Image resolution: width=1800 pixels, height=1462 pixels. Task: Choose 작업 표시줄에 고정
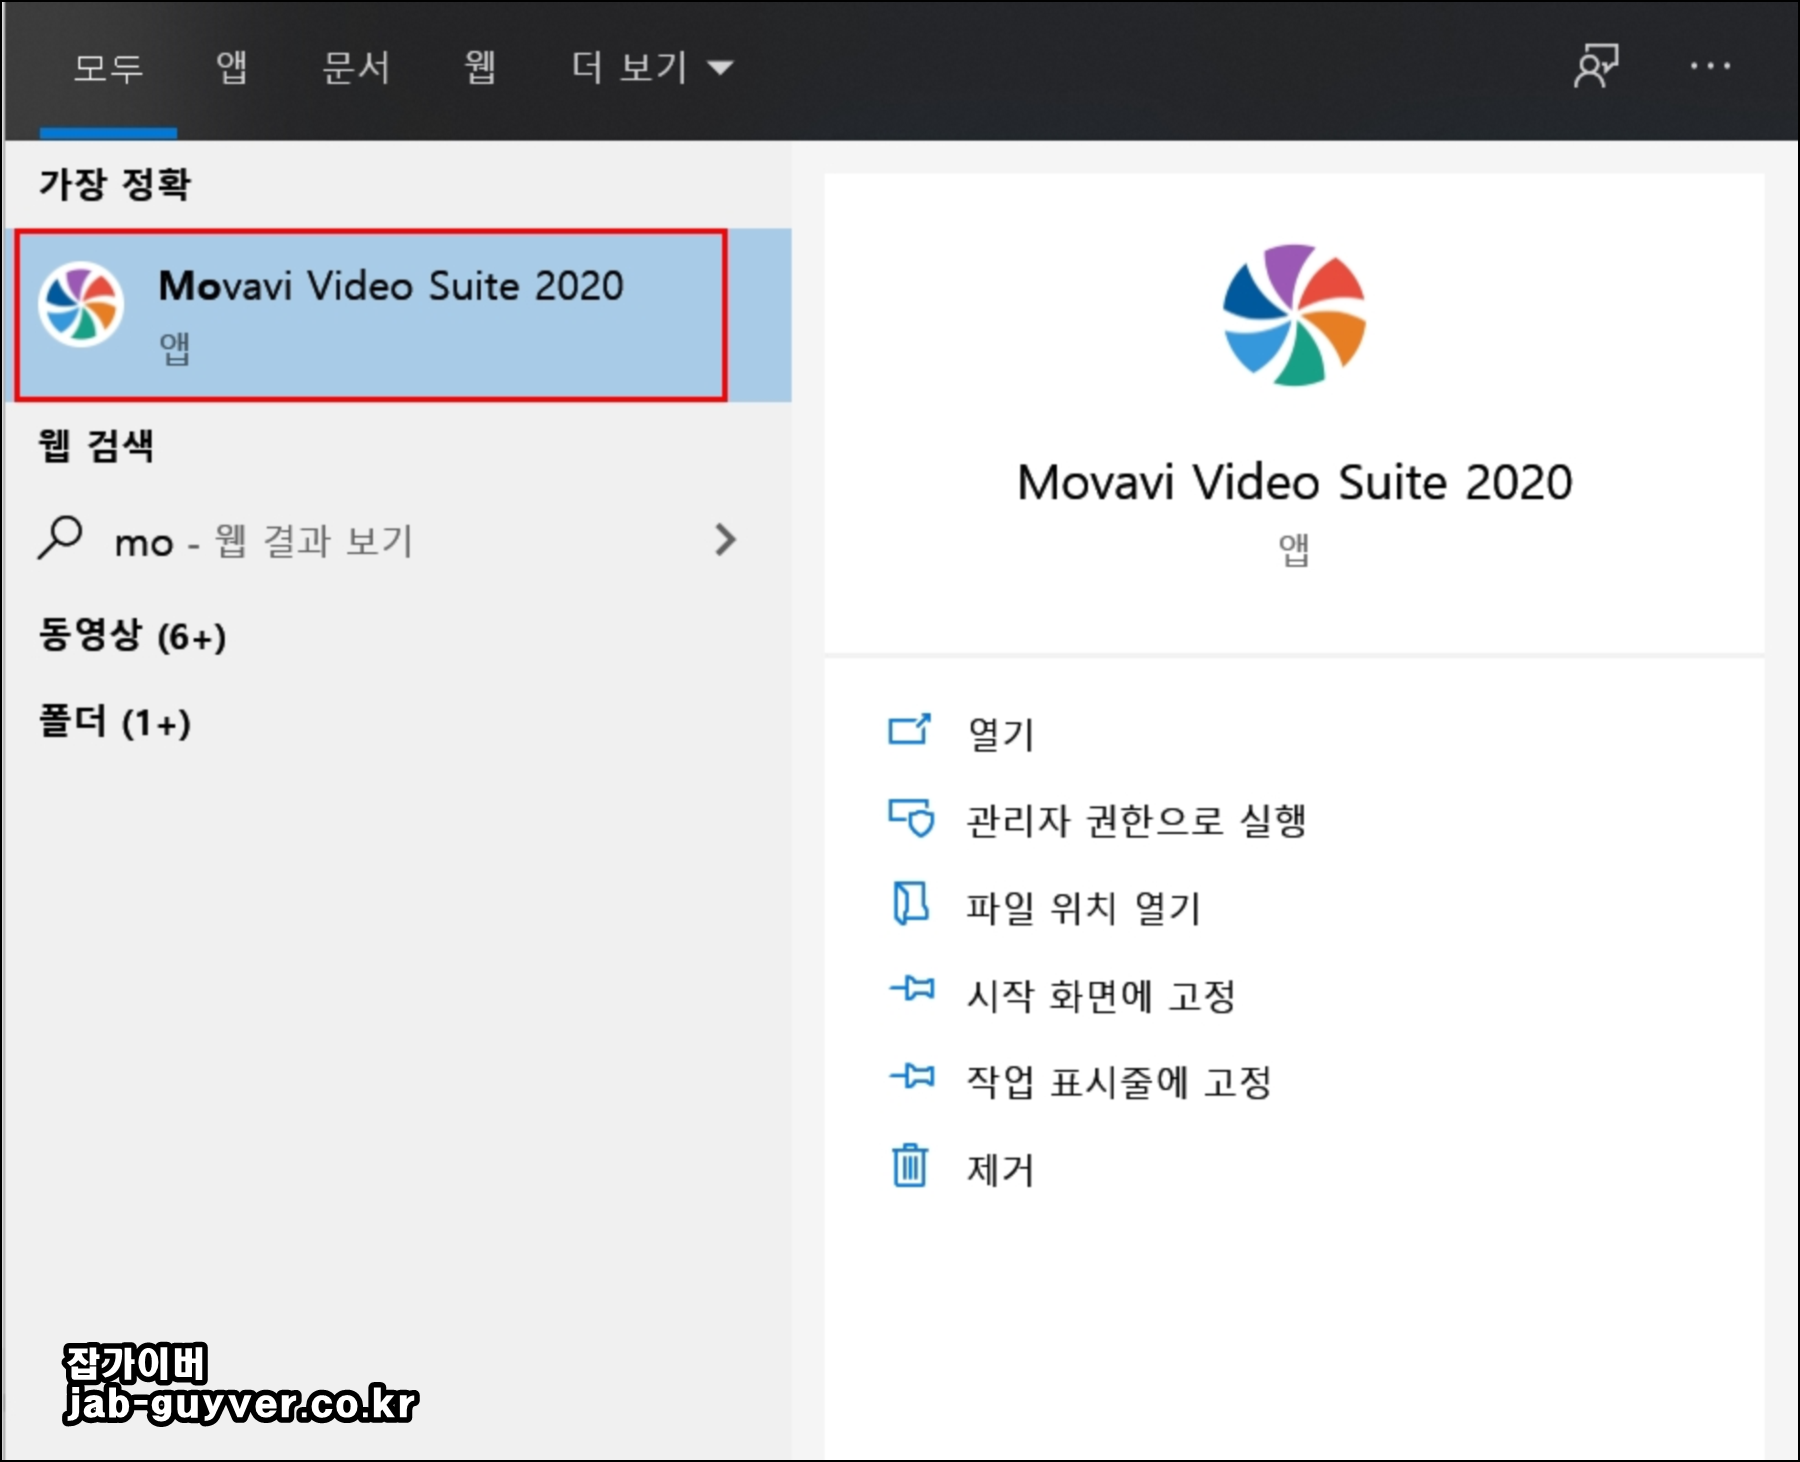tap(1119, 1082)
